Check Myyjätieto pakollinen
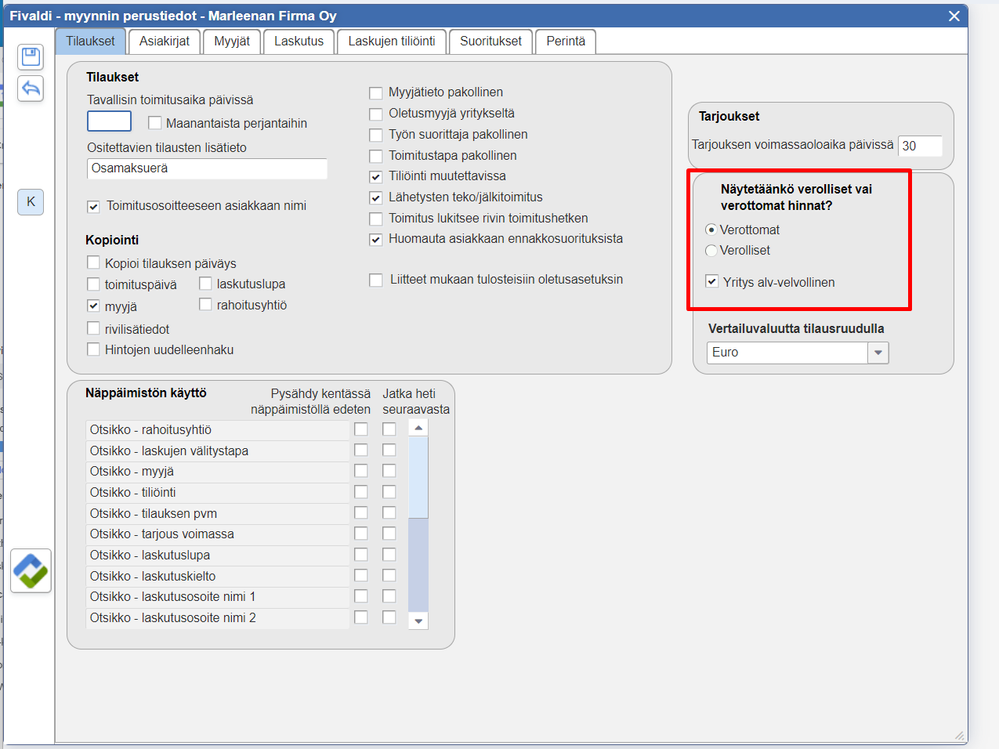 pos(376,93)
